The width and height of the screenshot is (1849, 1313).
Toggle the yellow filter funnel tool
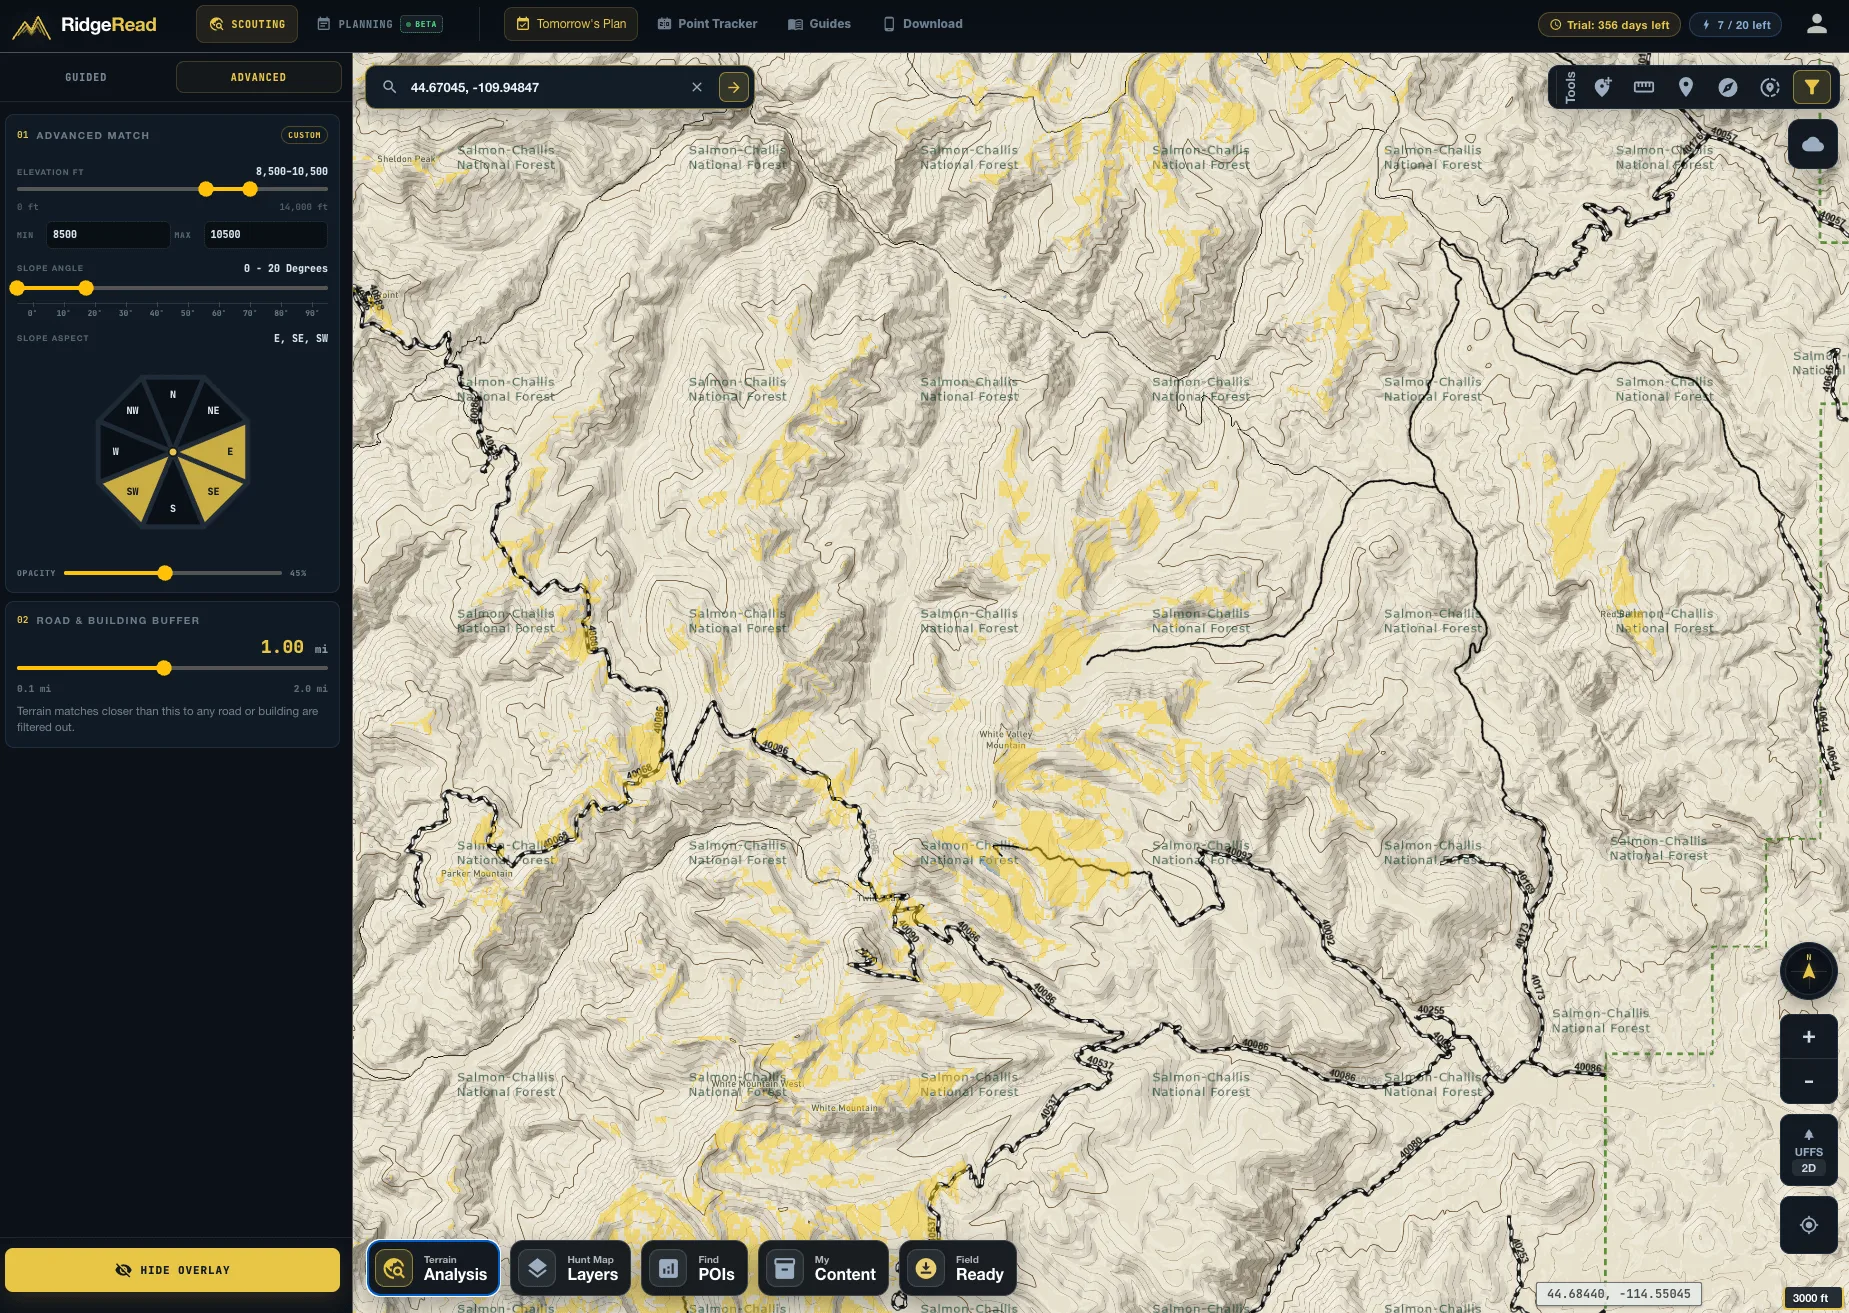point(1812,87)
